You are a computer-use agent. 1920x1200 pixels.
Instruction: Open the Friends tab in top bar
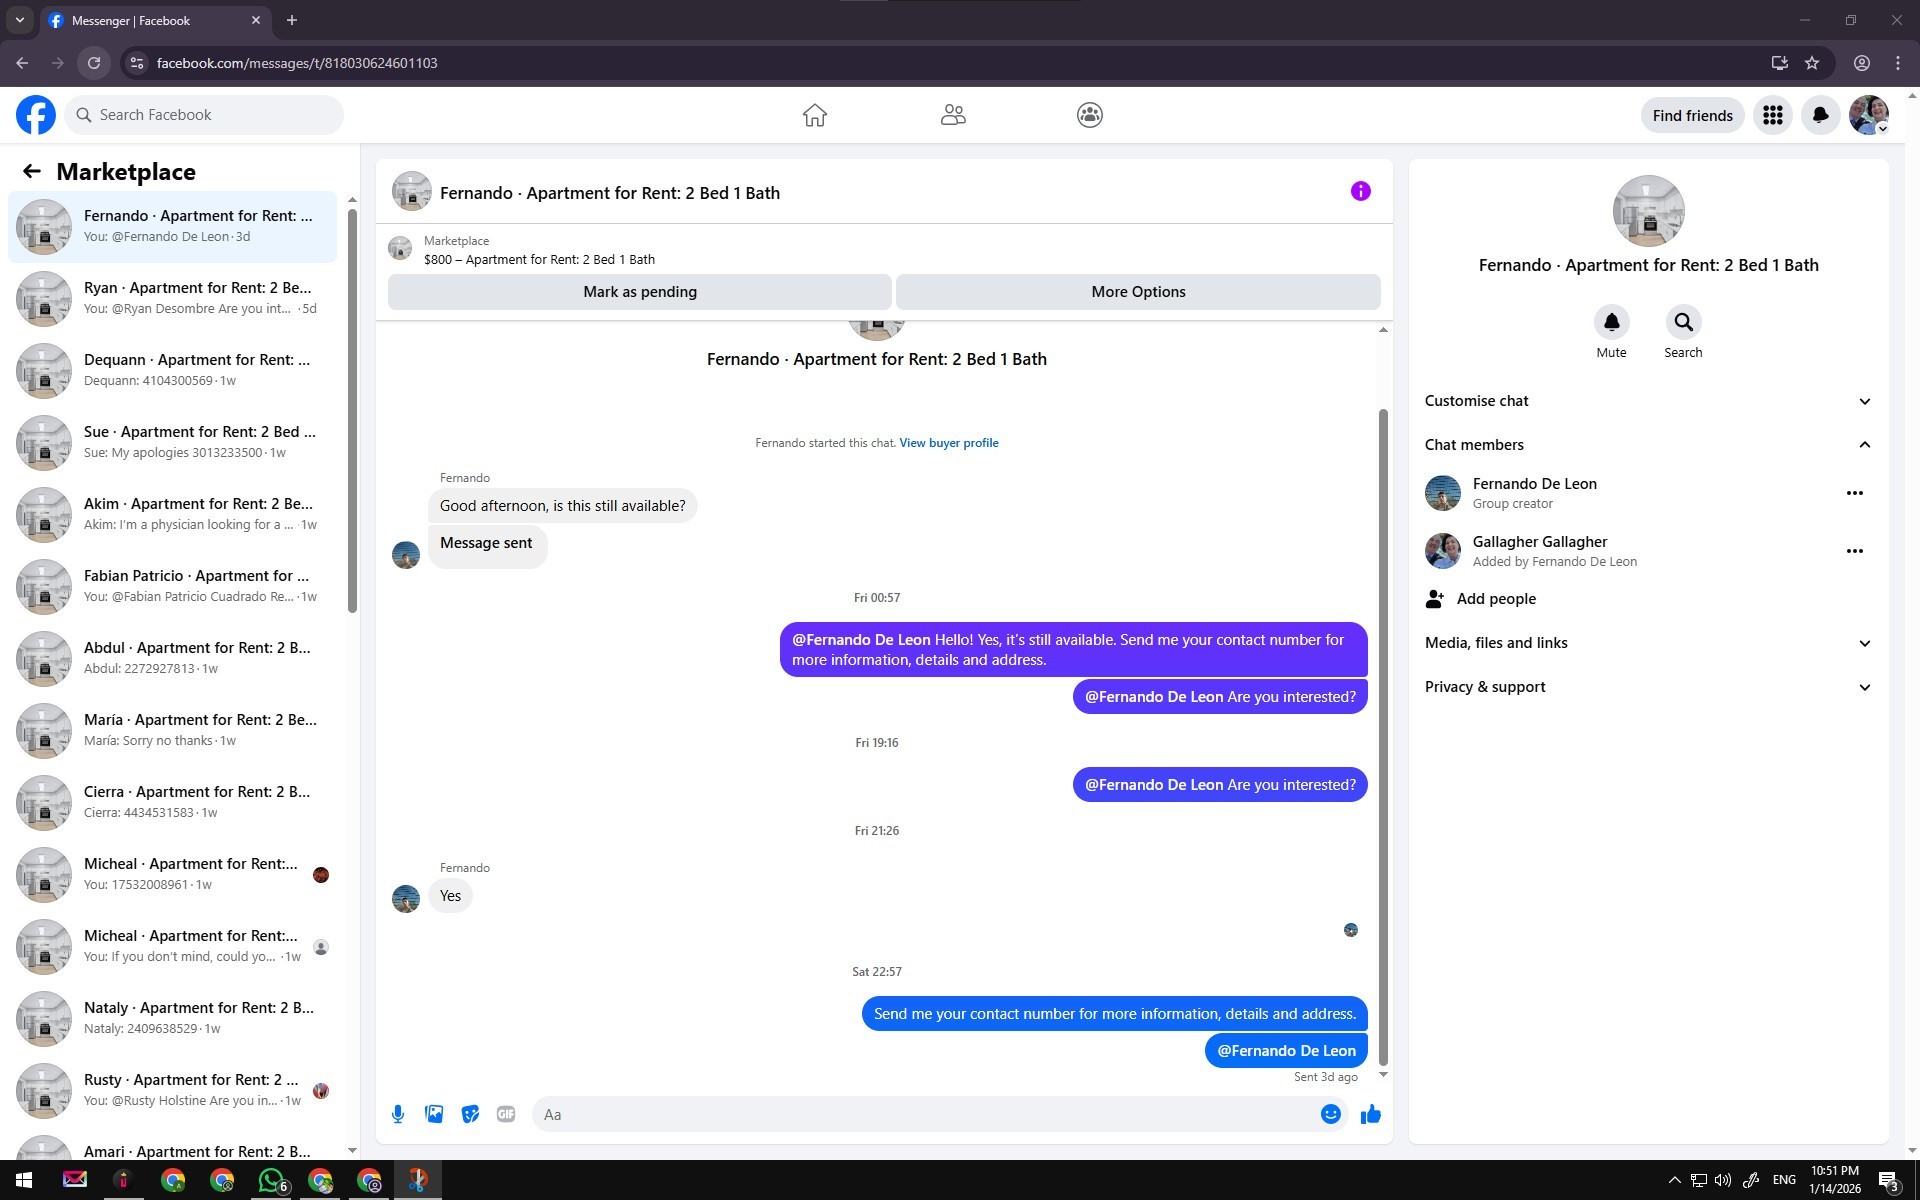point(952,115)
